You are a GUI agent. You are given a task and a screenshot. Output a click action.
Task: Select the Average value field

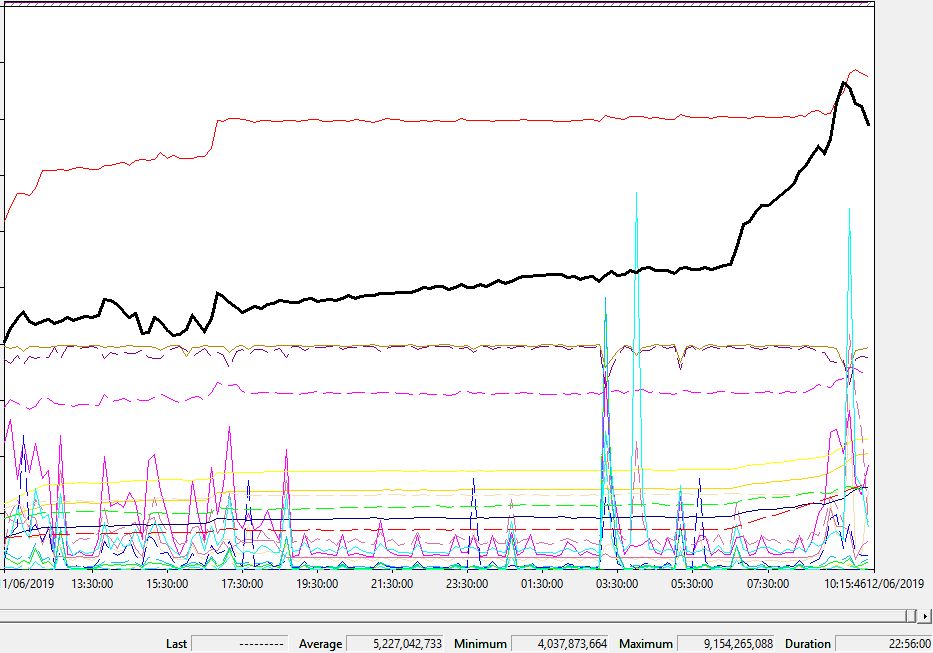tap(394, 644)
